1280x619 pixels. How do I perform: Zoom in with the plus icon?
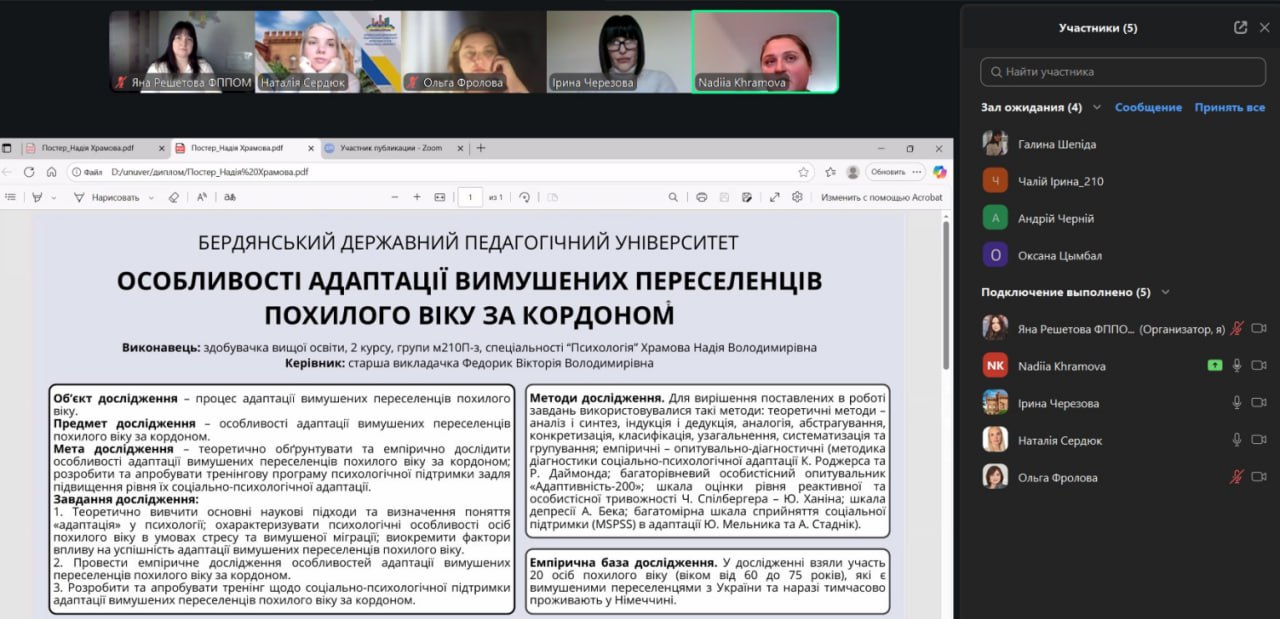point(417,197)
